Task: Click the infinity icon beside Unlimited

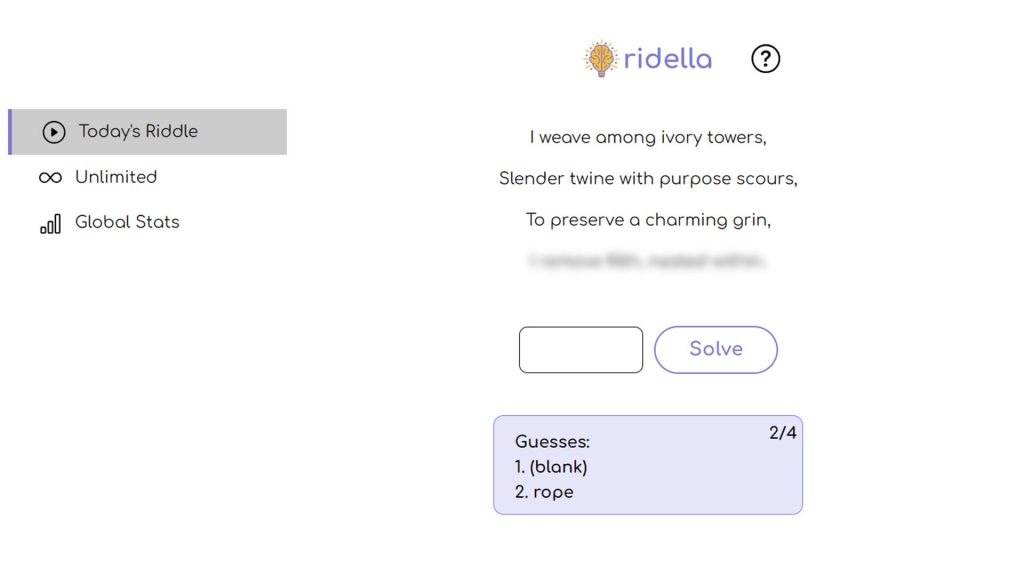Action: coord(50,178)
